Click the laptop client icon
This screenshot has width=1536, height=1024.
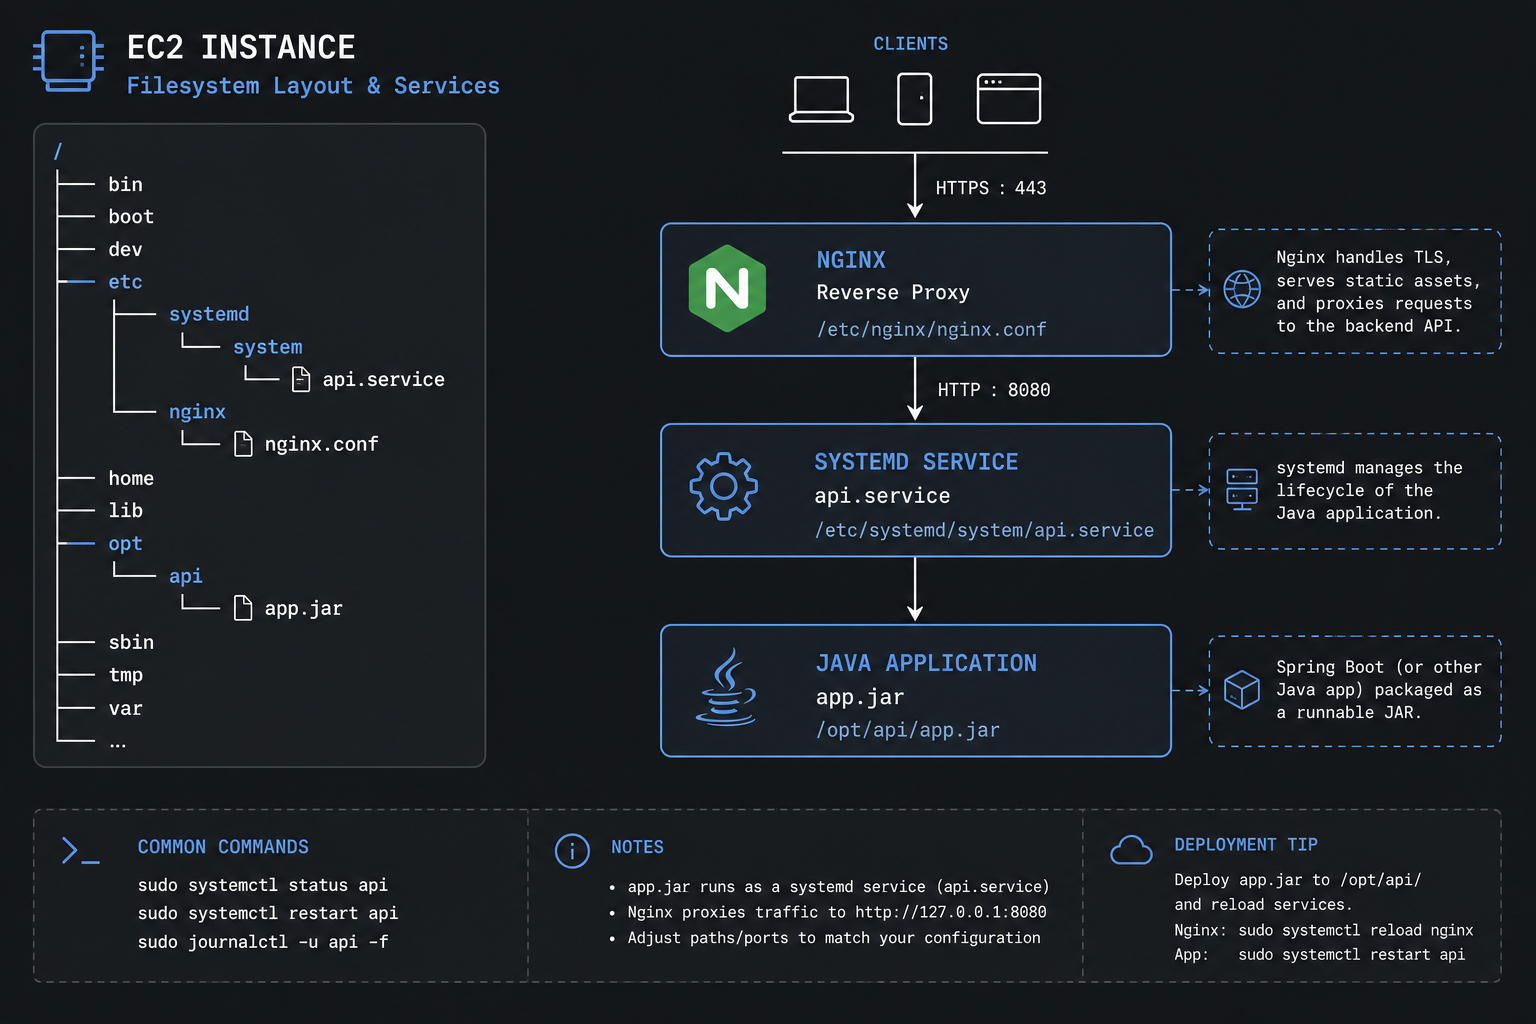point(821,99)
